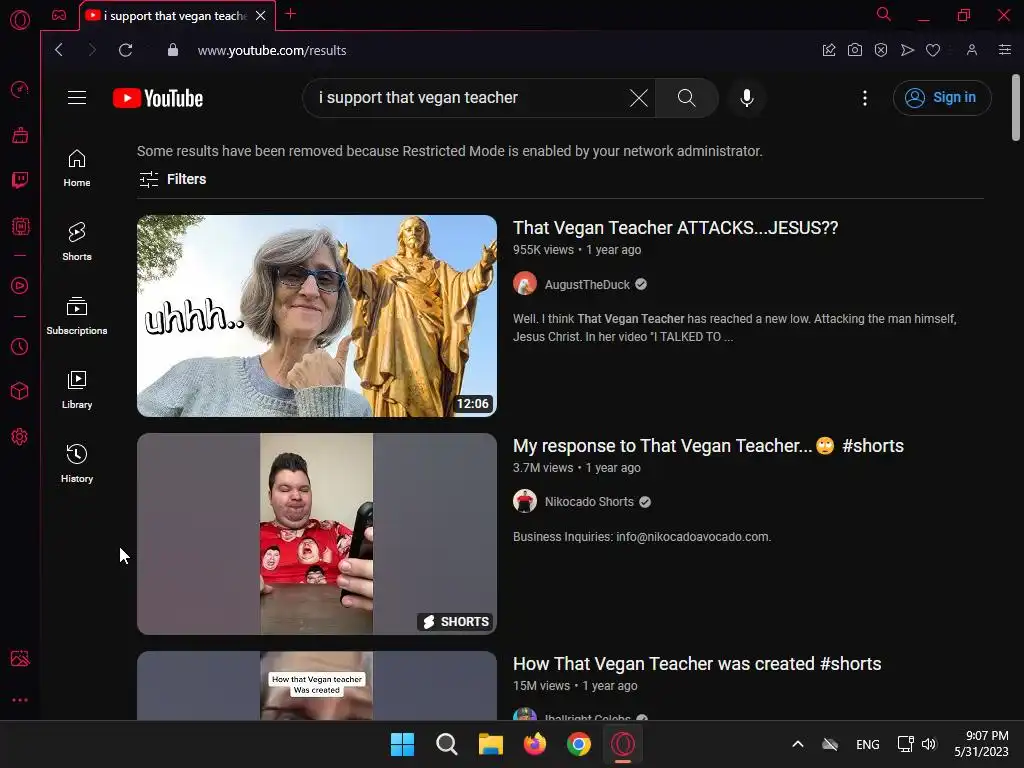Viewport: 1024px width, 768px height.
Task: Open the GX gamepad tab icon
Action: pyautogui.click(x=59, y=15)
